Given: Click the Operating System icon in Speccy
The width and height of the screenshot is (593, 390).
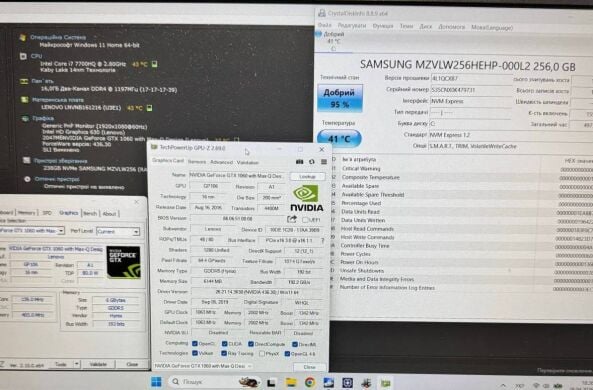Looking at the screenshot, I should [x=23, y=37].
